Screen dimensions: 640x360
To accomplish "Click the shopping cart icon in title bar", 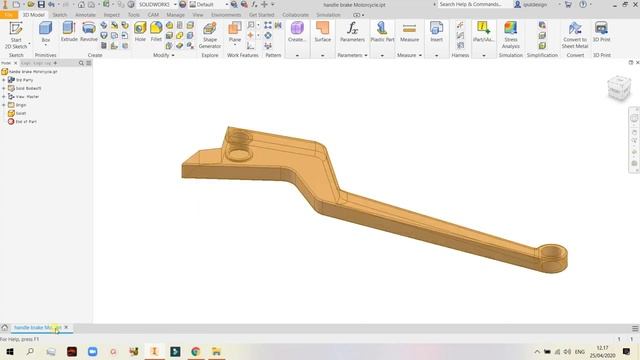I will coord(568,4).
